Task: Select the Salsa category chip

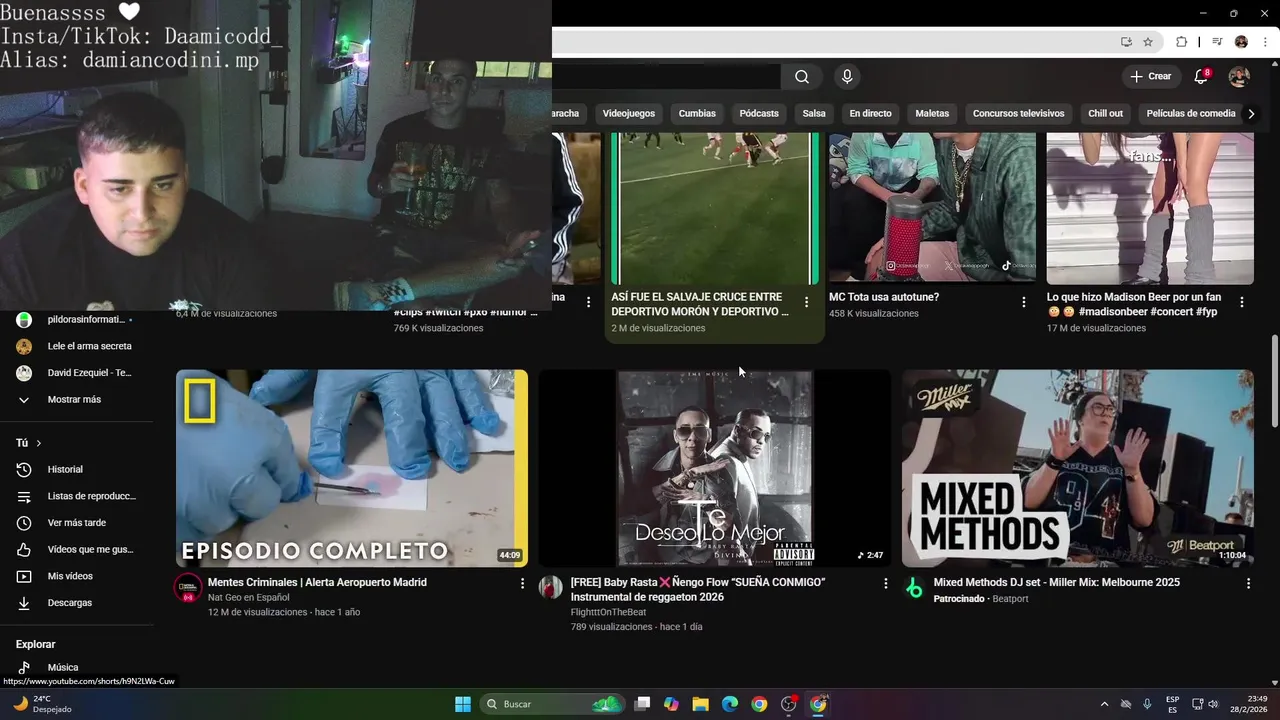Action: coord(814,114)
